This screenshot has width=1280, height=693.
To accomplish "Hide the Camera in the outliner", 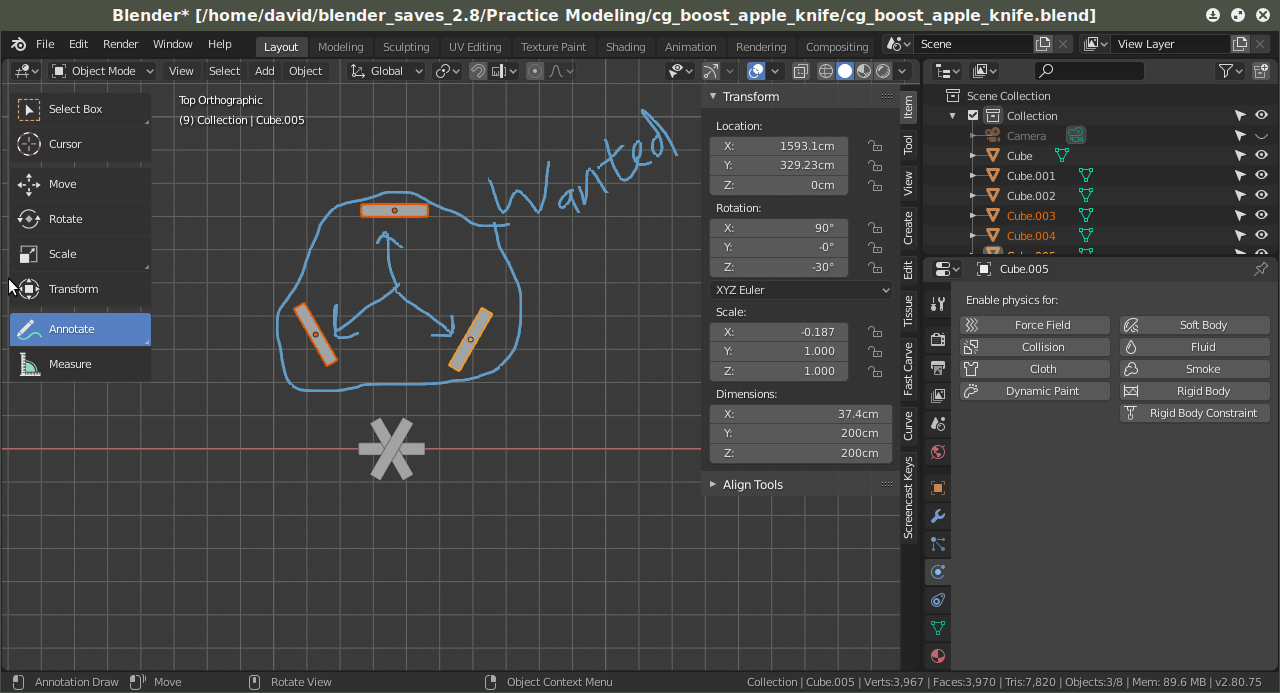I will [x=1261, y=135].
